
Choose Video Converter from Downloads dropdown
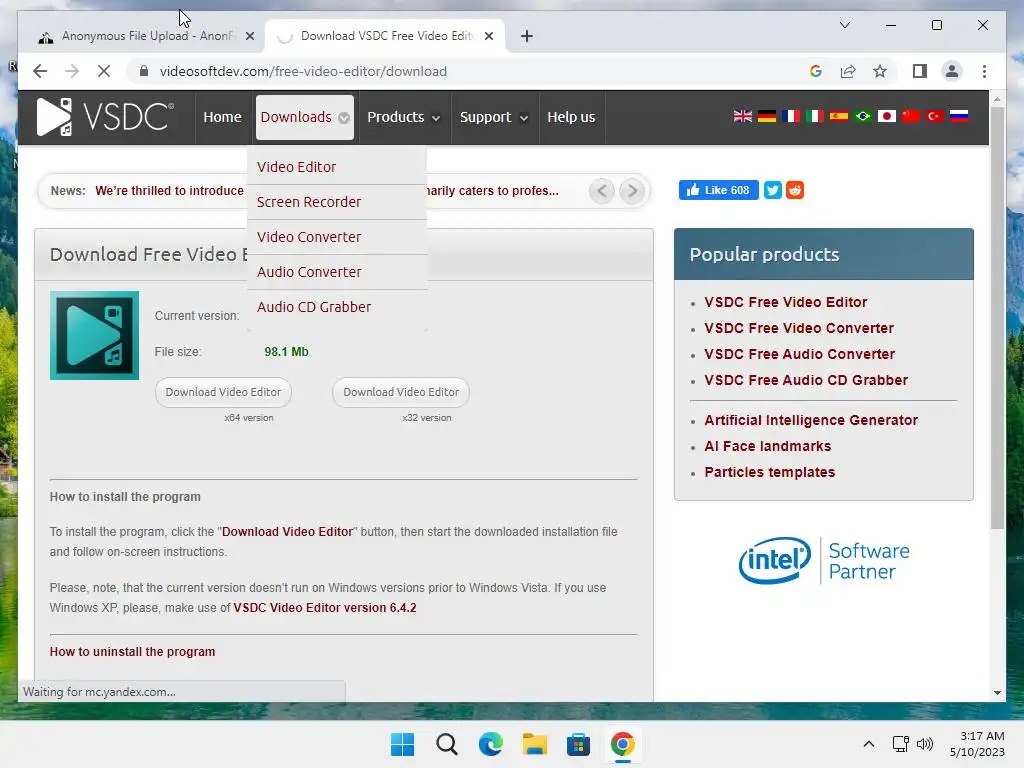click(x=337, y=237)
